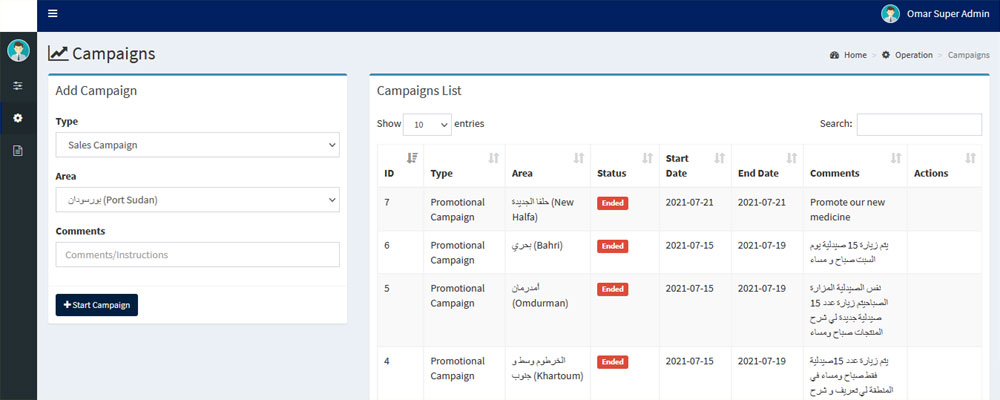This screenshot has width=1000, height=400.
Task: Open the Area dropdown Port Sudan
Action: [198, 200]
